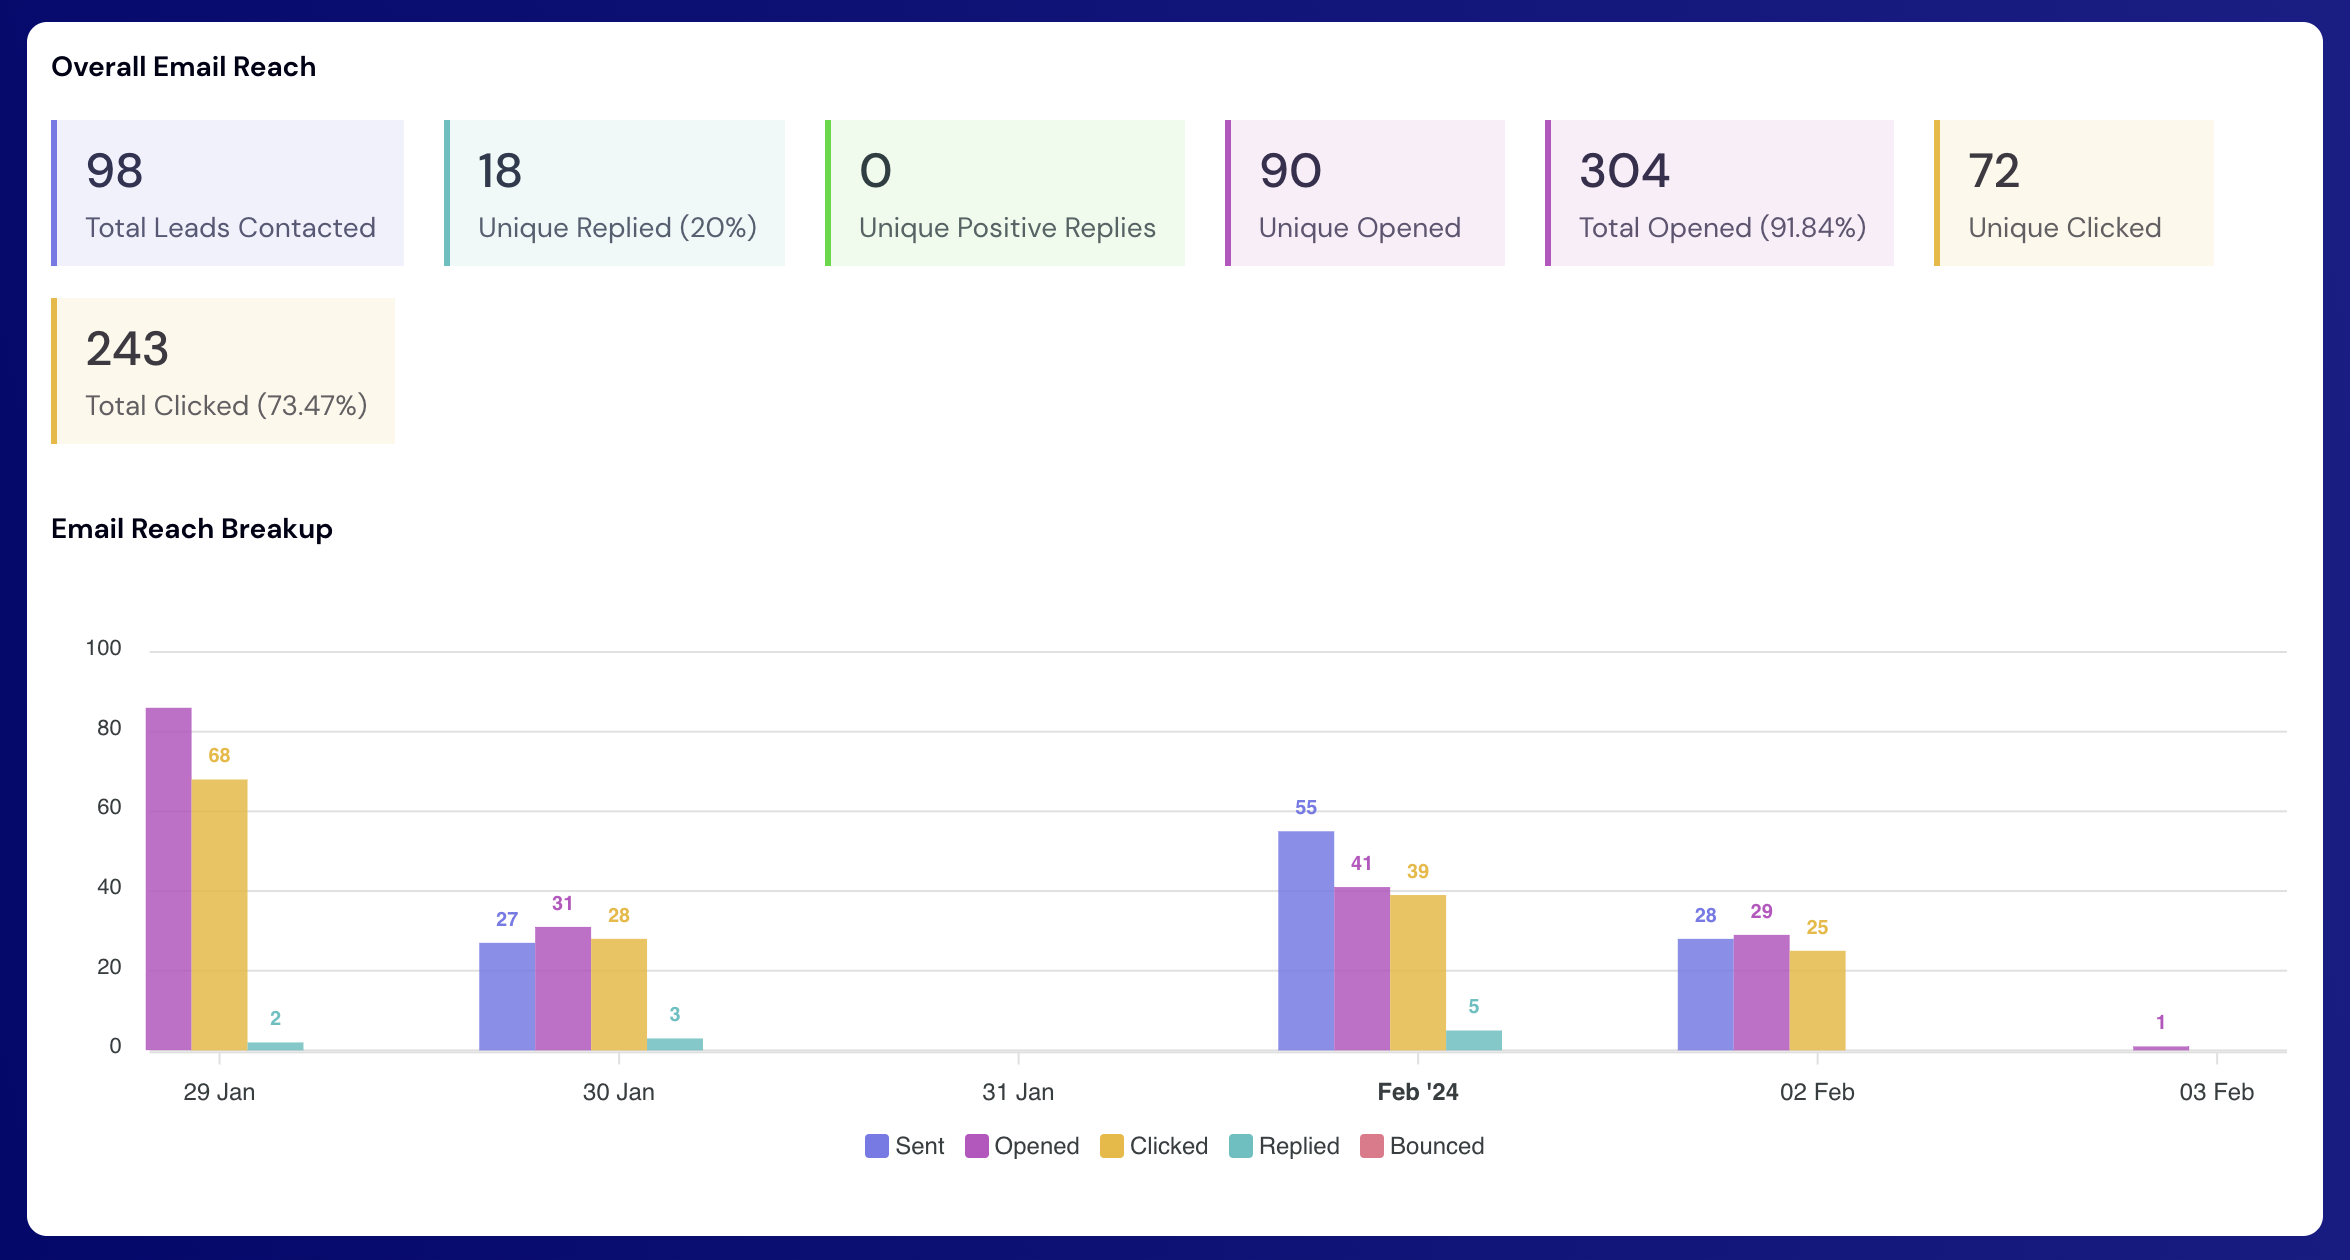Toggle the Bounced legend entry
2350x1260 pixels.
click(1422, 1146)
